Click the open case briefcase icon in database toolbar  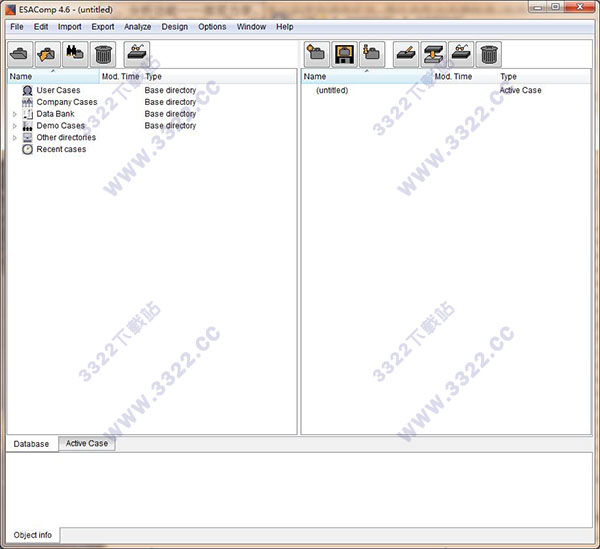click(x=20, y=54)
